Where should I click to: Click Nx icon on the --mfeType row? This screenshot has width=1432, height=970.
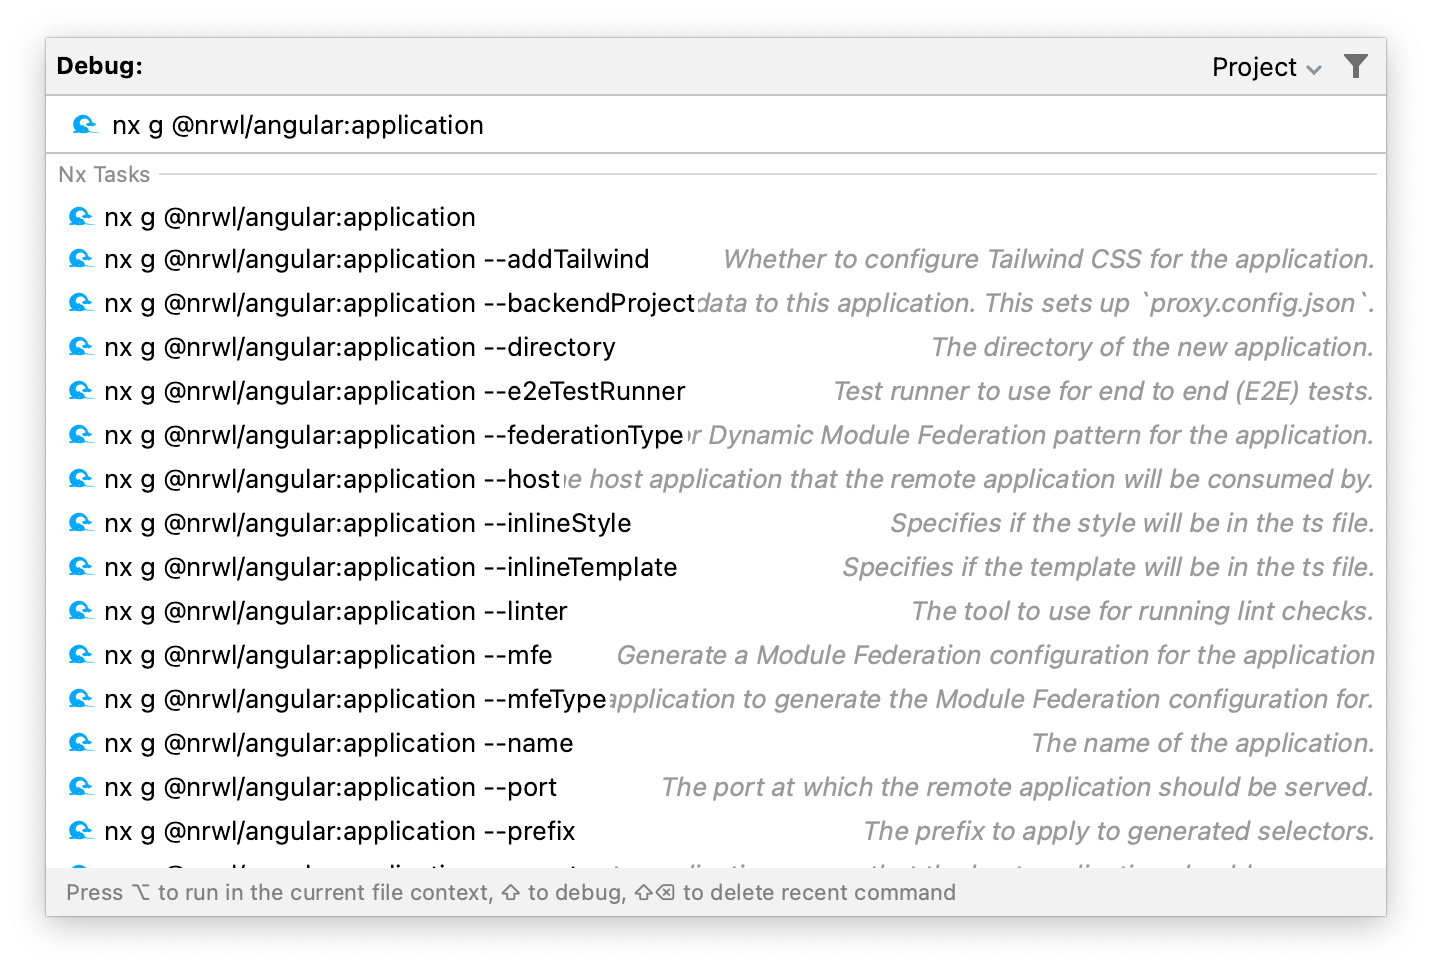click(81, 699)
